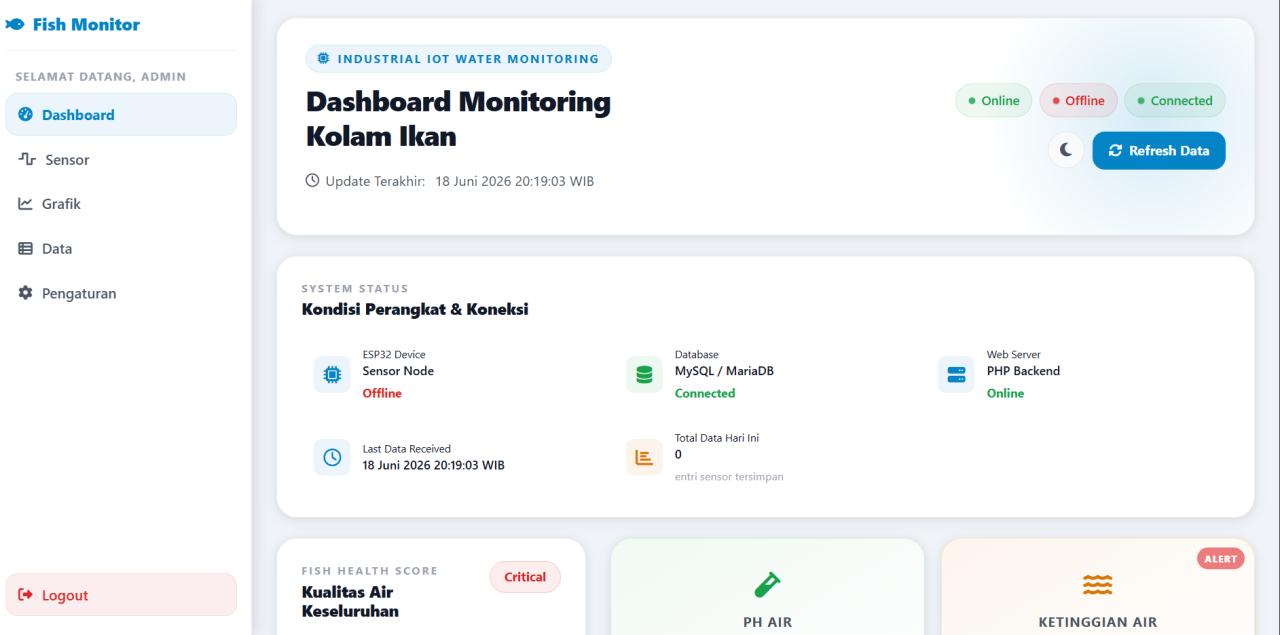Click the red Offline status pill
Image resolution: width=1280 pixels, height=635 pixels.
pyautogui.click(x=1078, y=100)
